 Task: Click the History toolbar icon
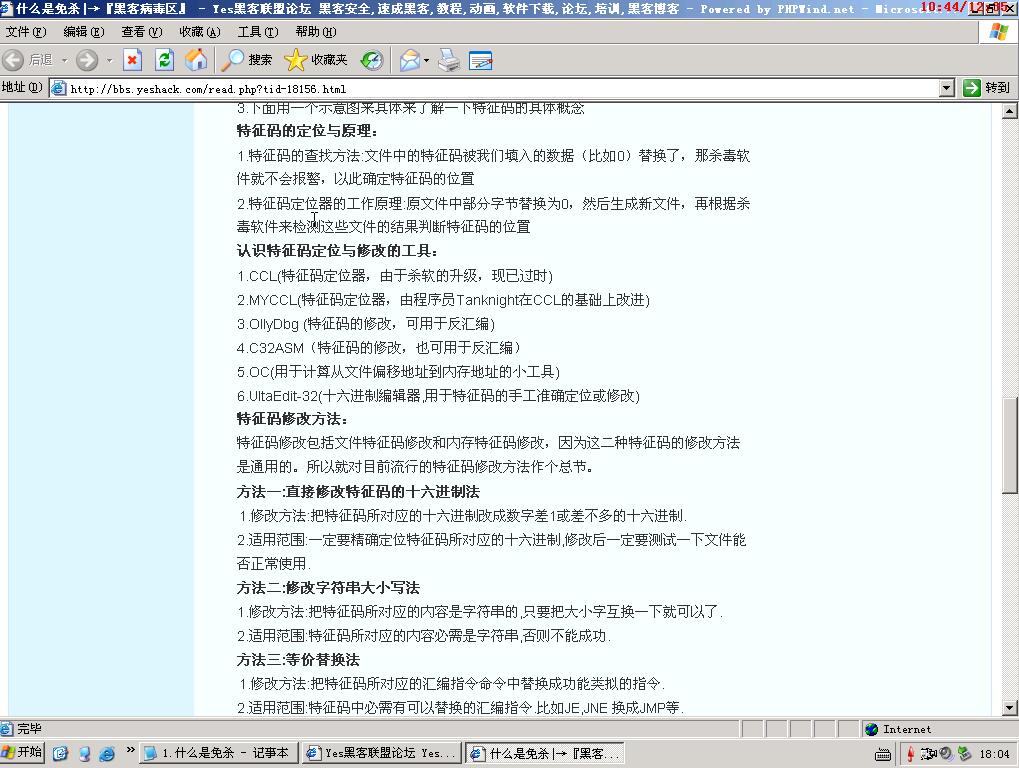[x=372, y=60]
